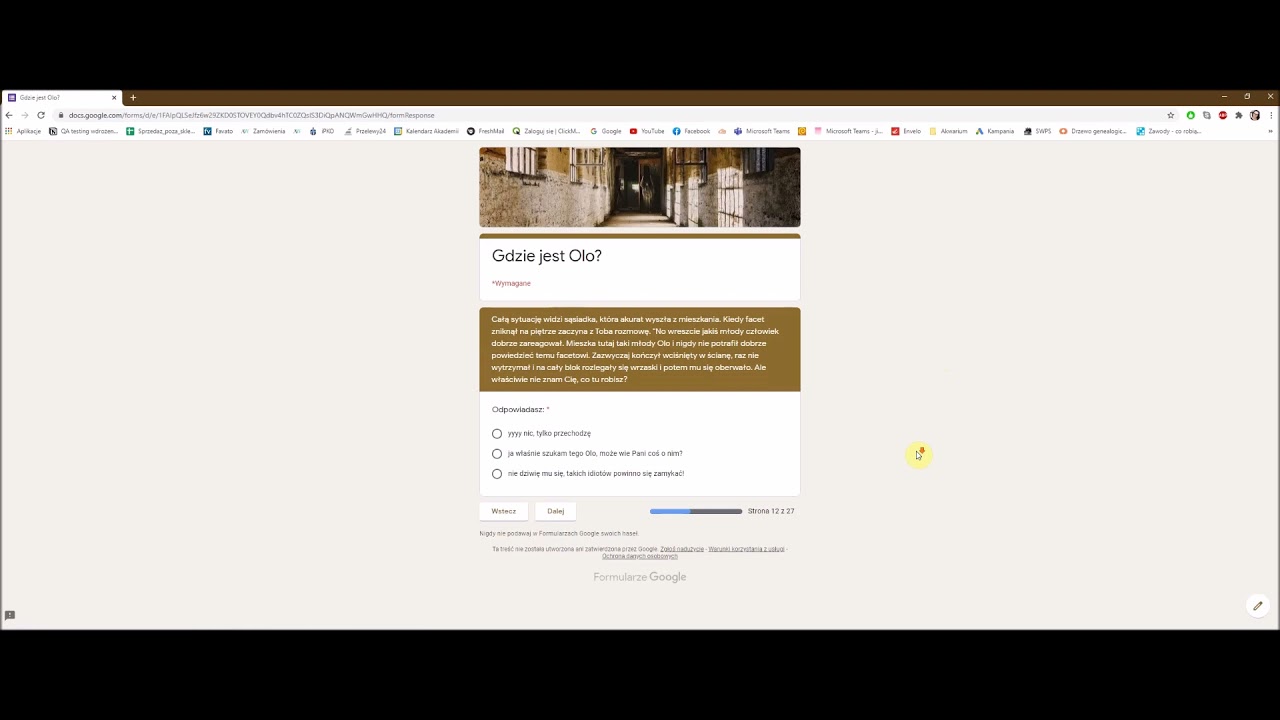Click the edit form pencil icon

pos(1258,606)
